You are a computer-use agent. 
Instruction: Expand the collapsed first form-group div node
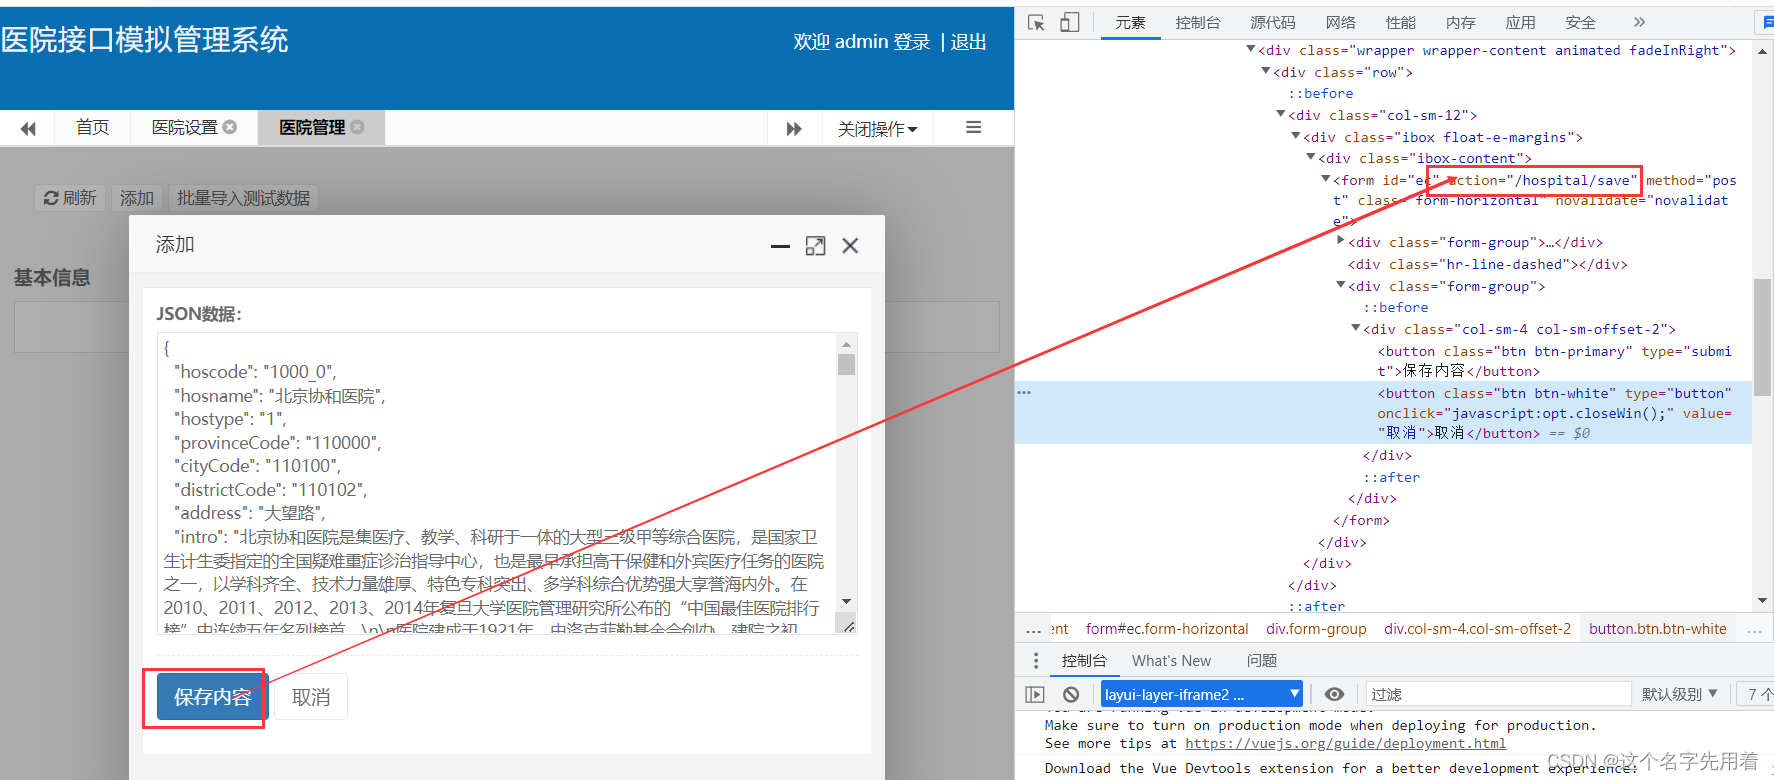click(1340, 241)
